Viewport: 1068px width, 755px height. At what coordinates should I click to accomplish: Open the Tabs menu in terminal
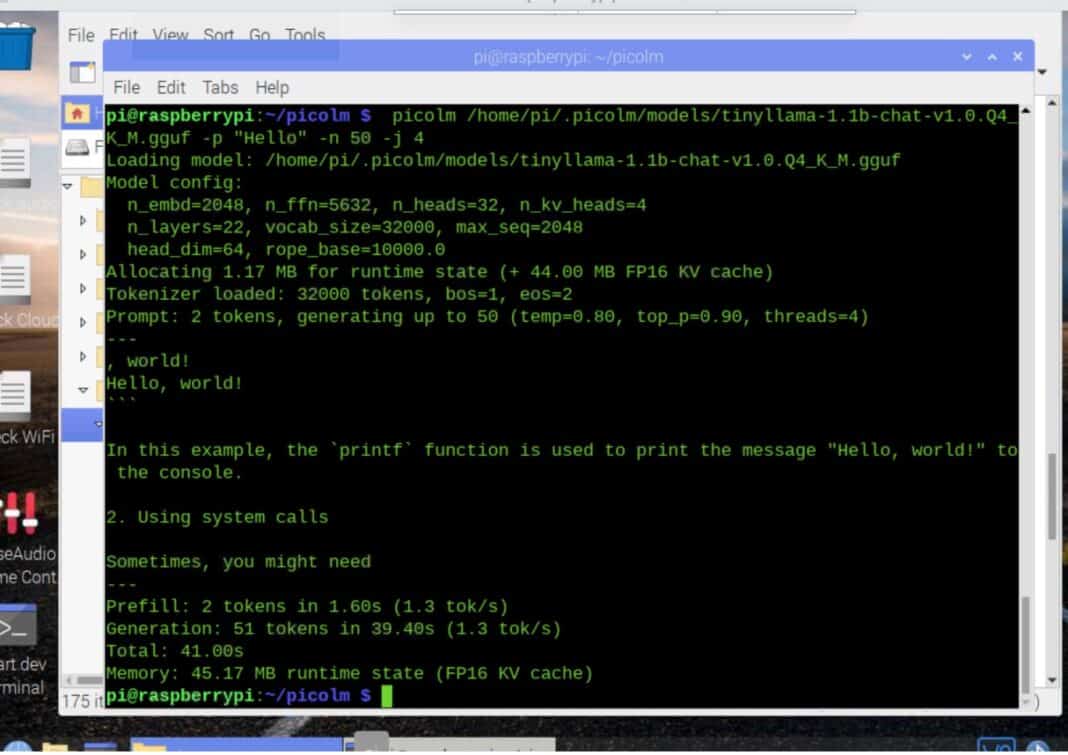click(x=220, y=88)
